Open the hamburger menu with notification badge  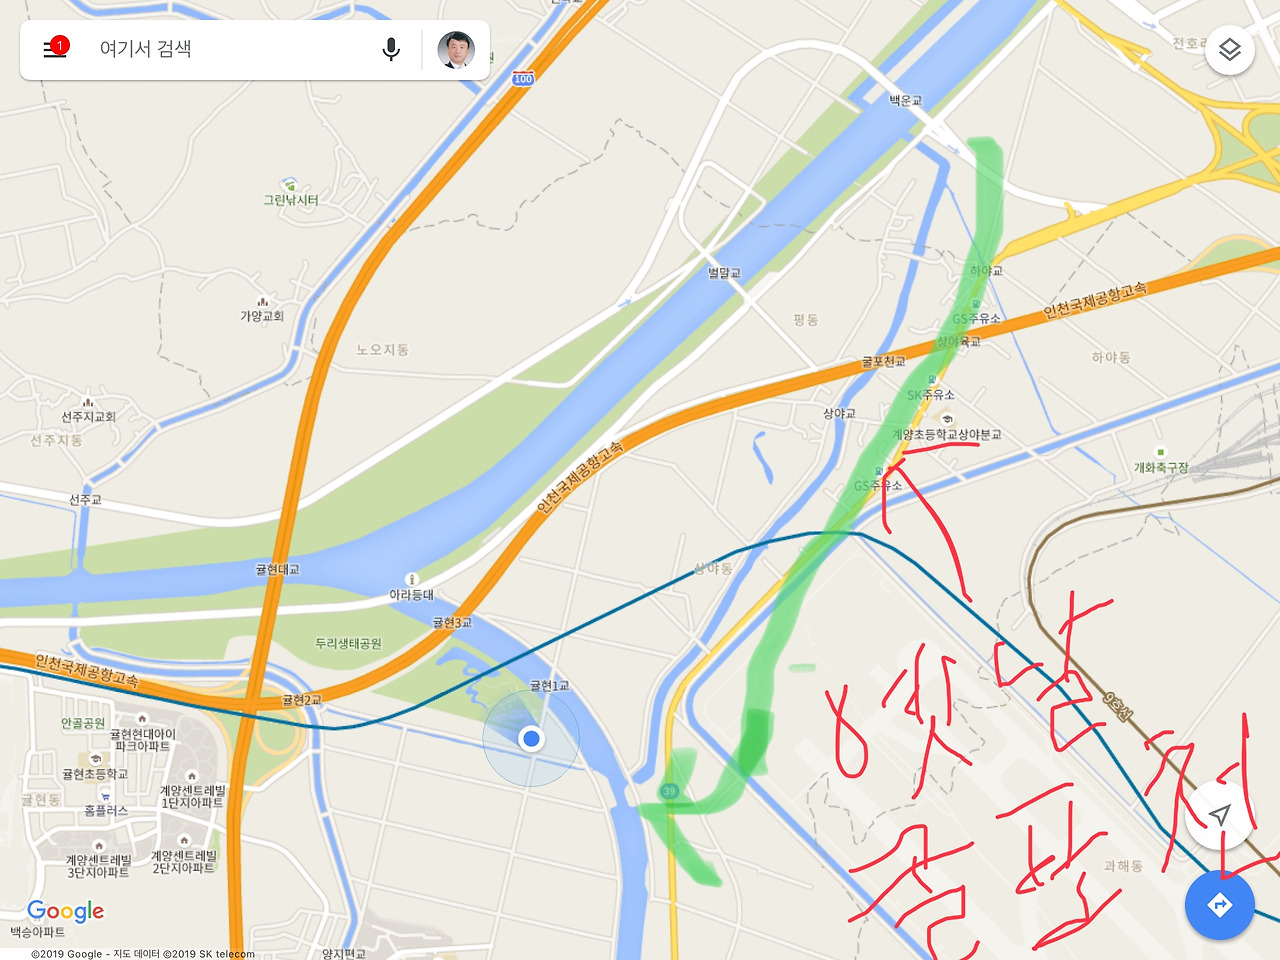pyautogui.click(x=56, y=48)
